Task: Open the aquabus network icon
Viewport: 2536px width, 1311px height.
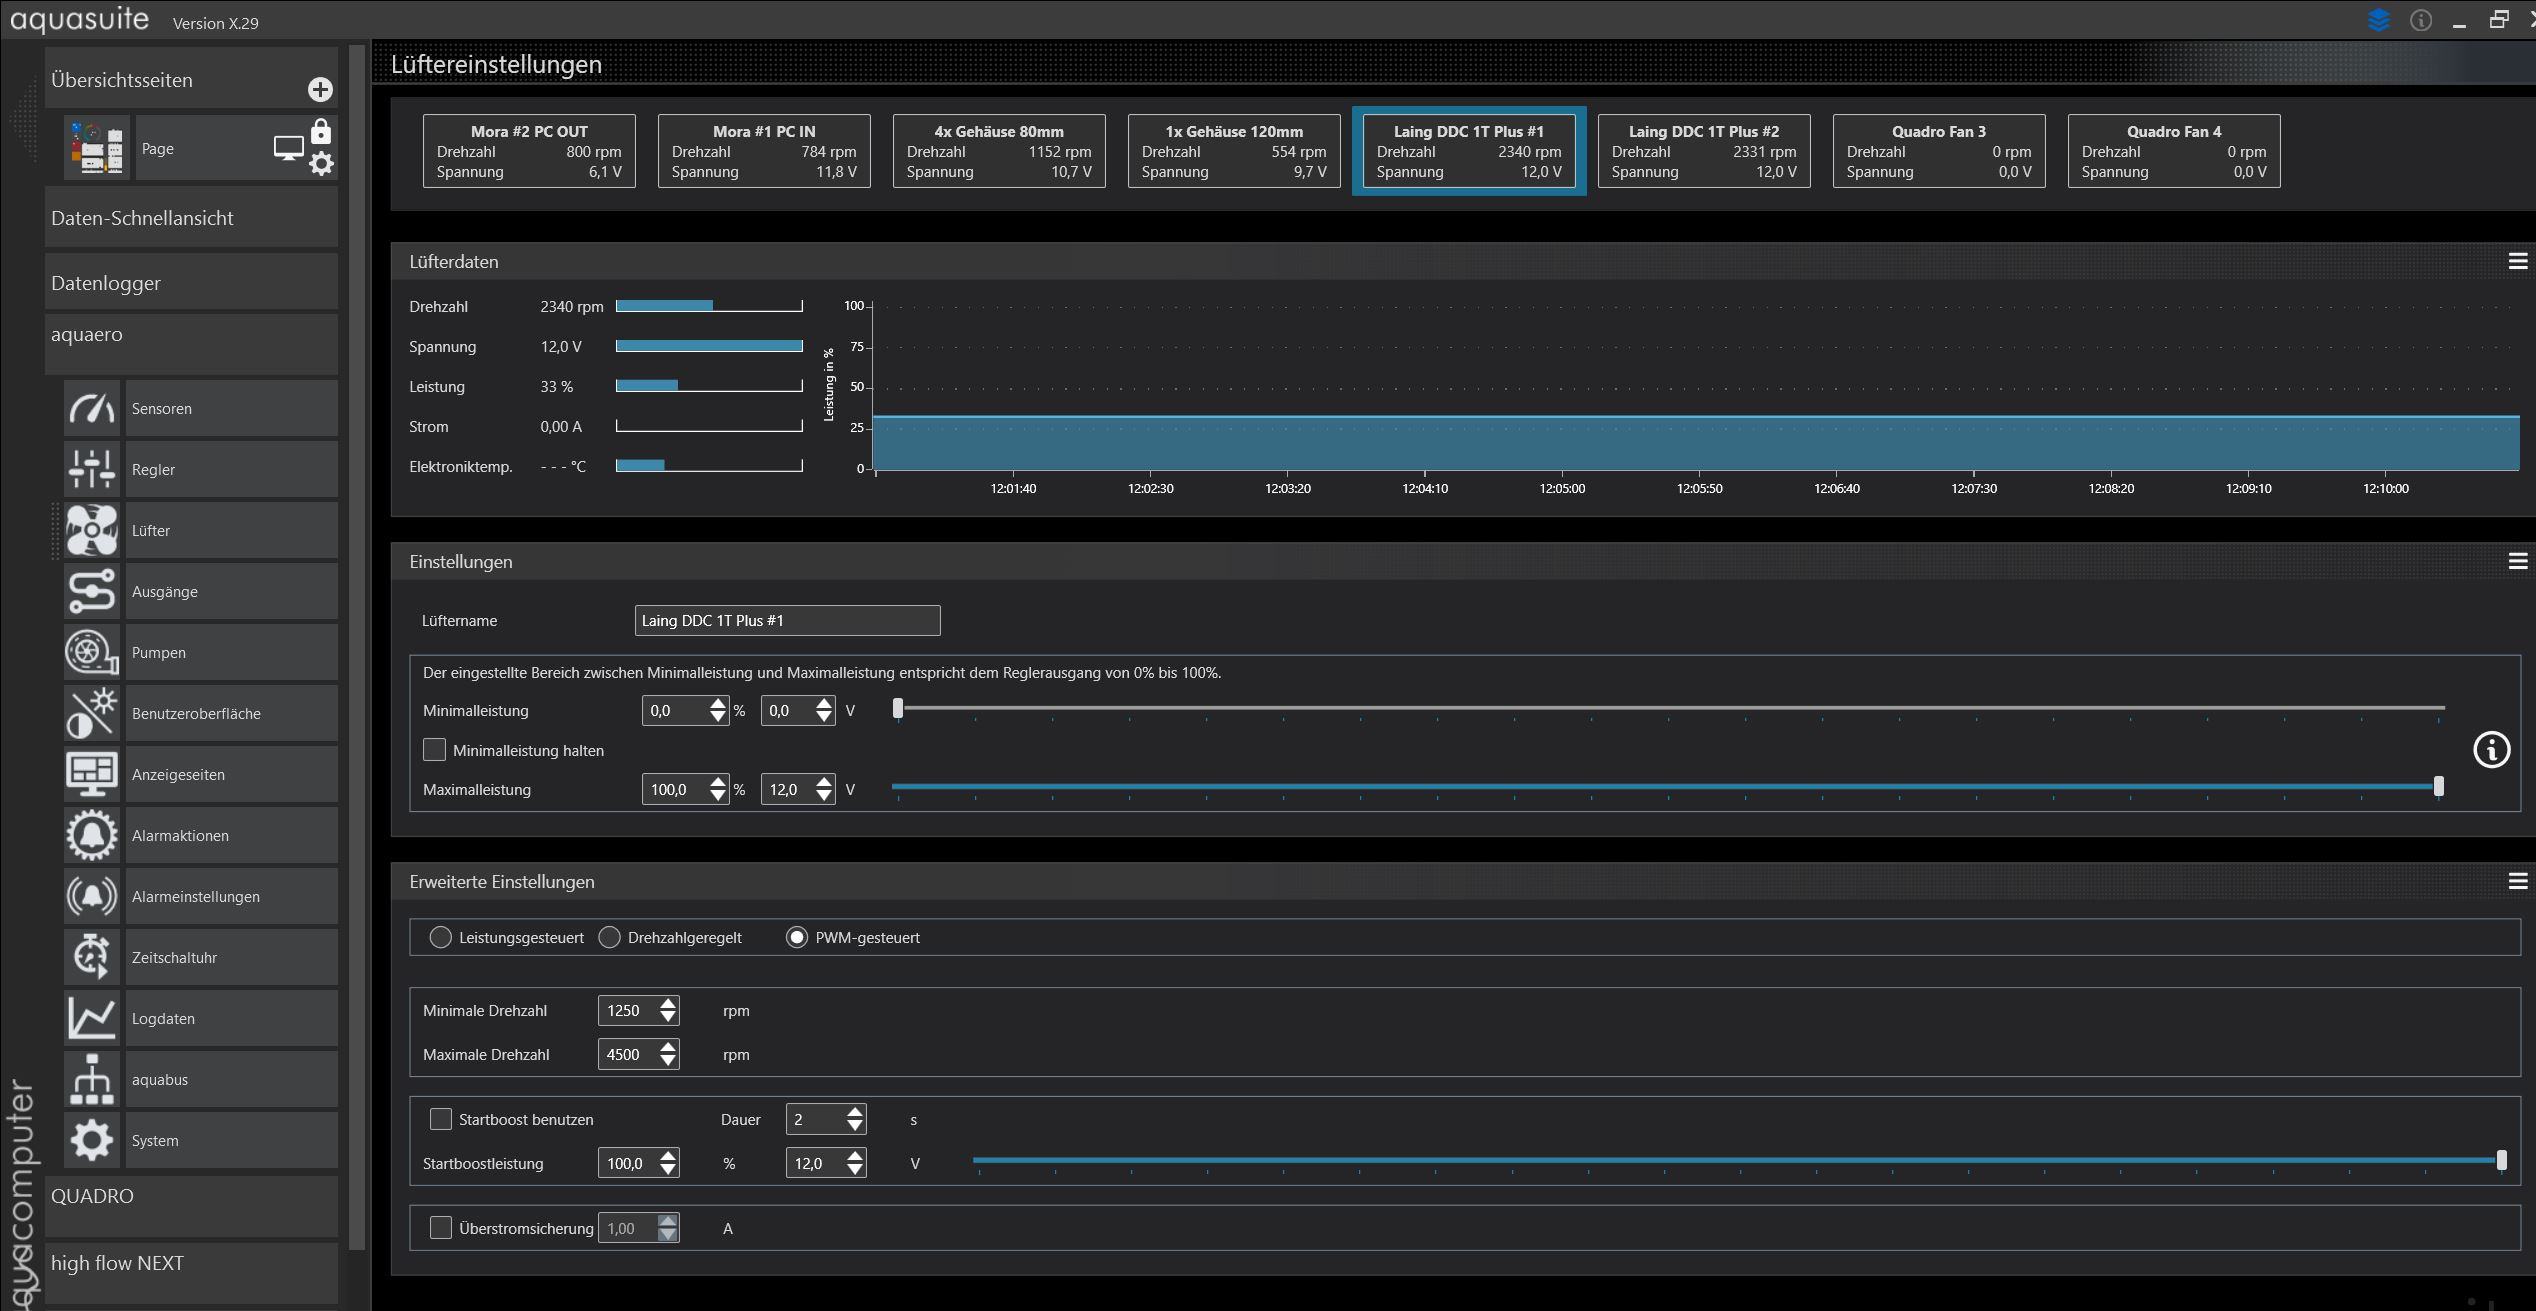Action: coord(92,1079)
